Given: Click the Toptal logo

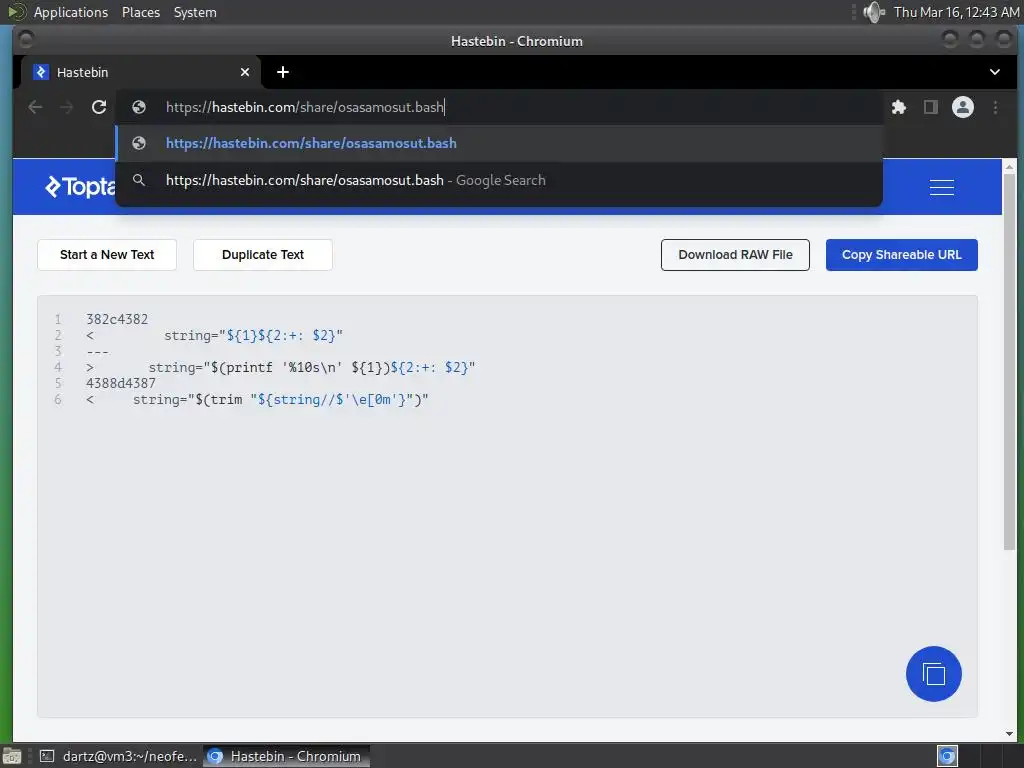Looking at the screenshot, I should pyautogui.click(x=80, y=187).
